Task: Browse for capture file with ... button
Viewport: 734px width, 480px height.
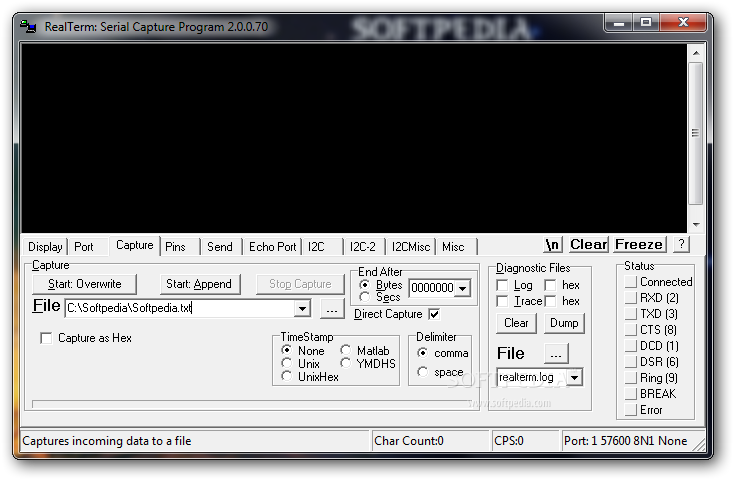Action: point(332,309)
